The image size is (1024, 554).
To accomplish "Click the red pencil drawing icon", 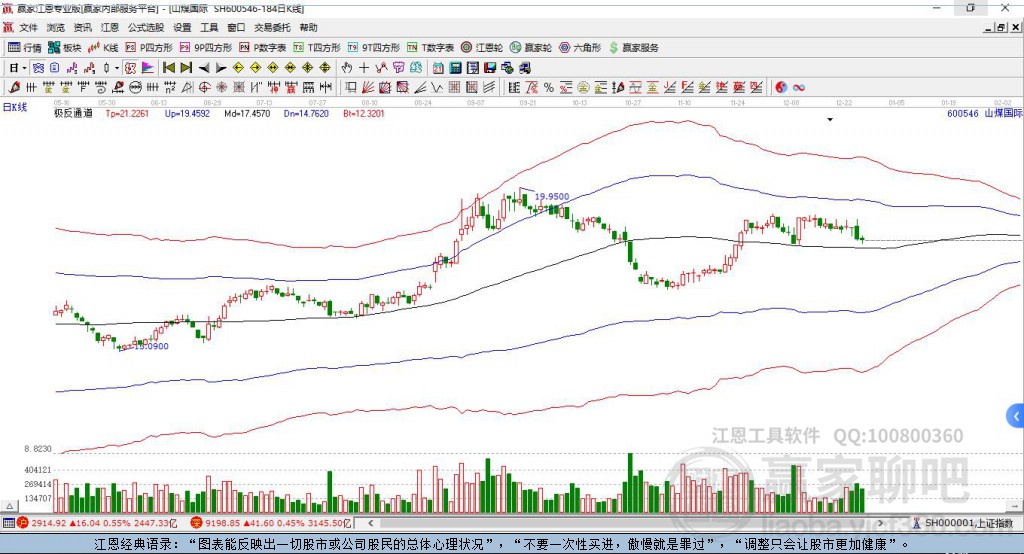I will [x=14, y=87].
